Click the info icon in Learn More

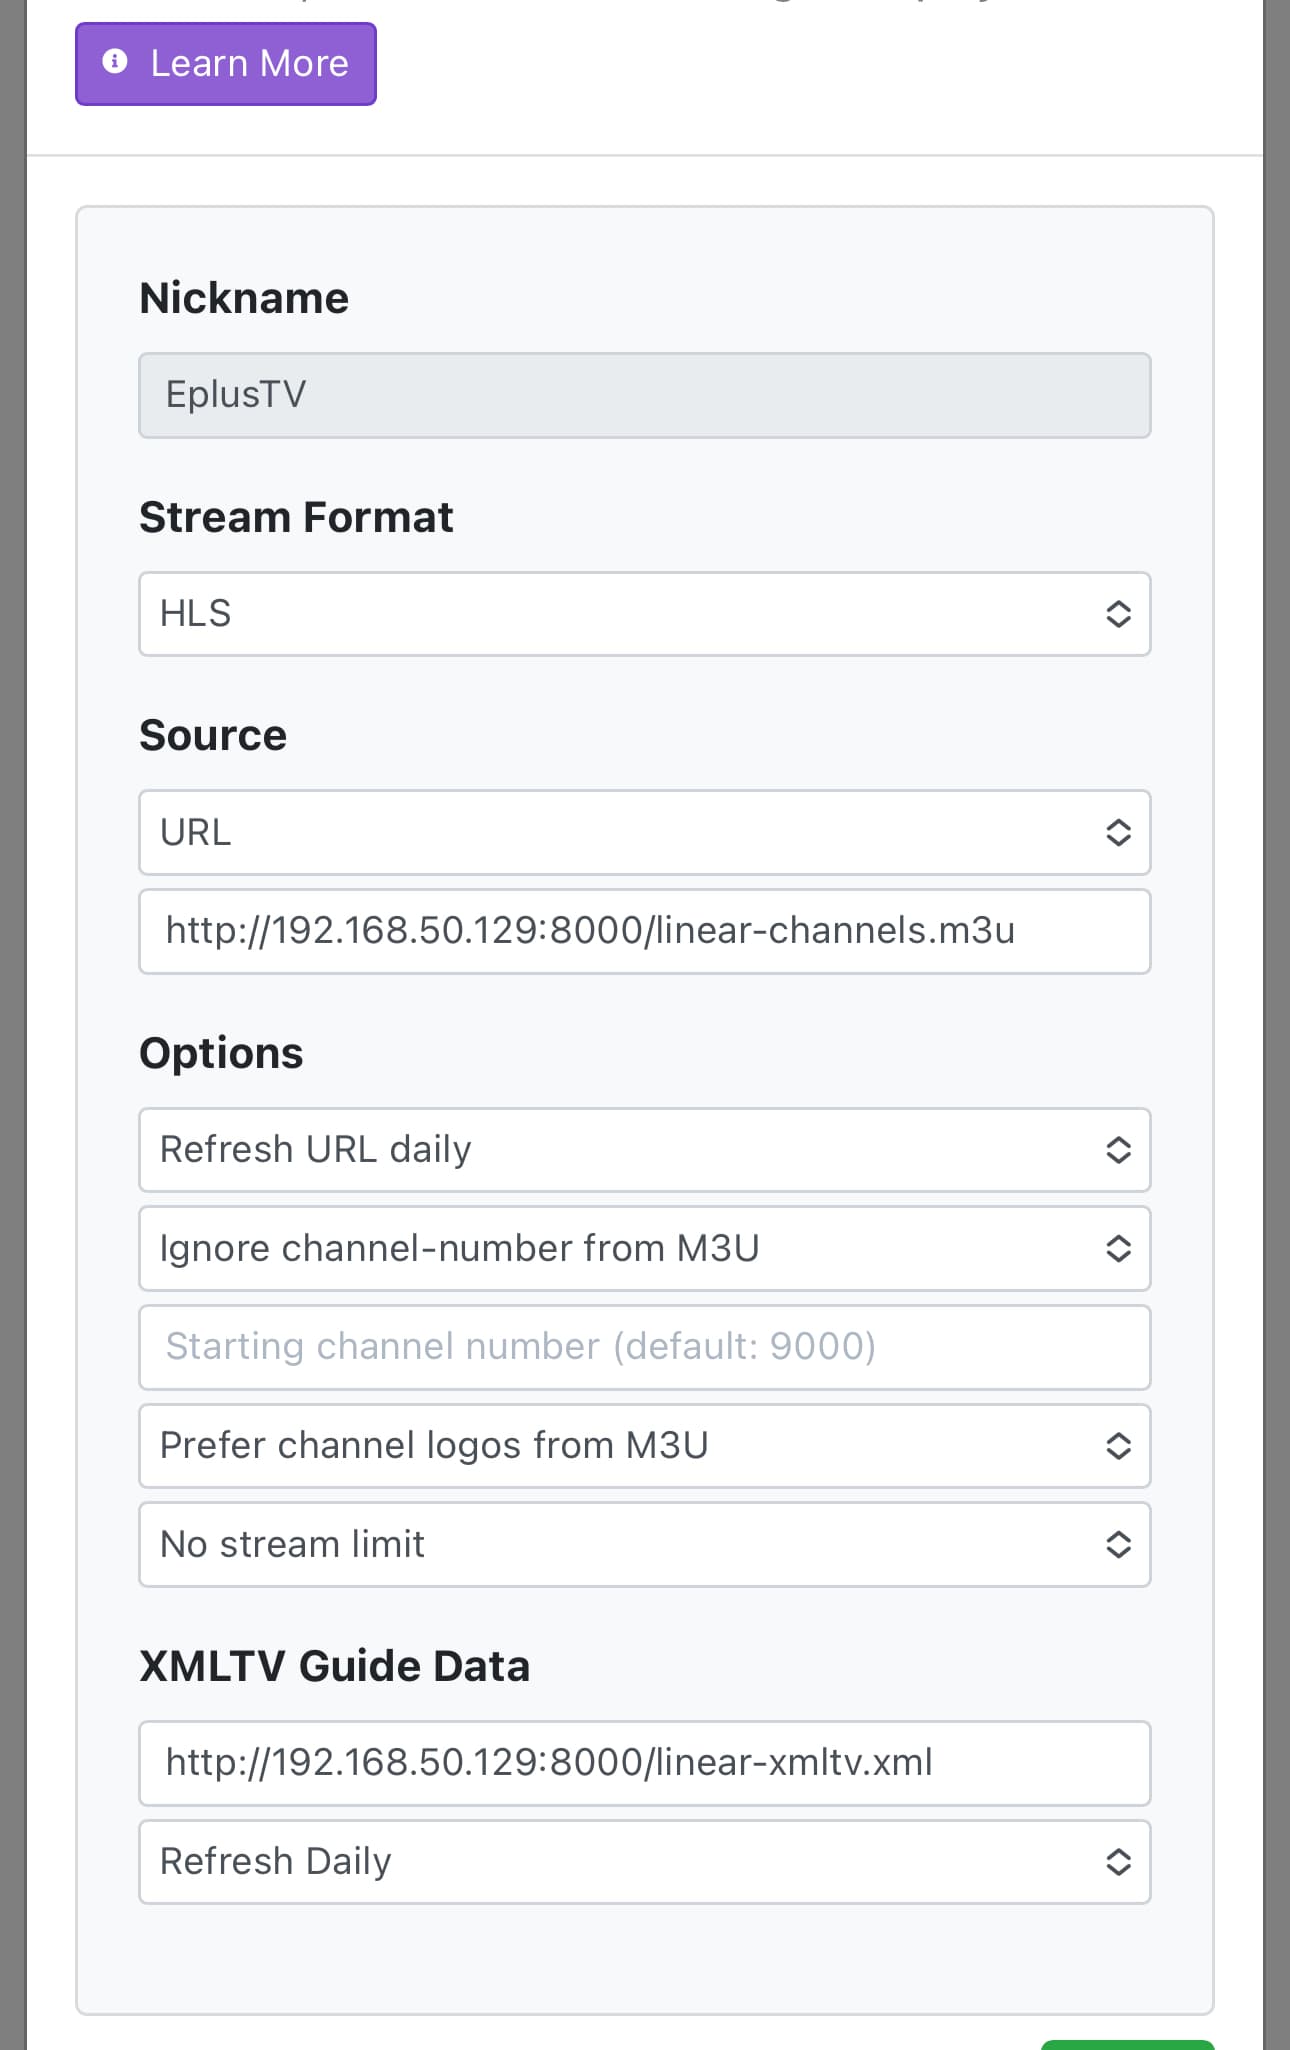pos(115,62)
